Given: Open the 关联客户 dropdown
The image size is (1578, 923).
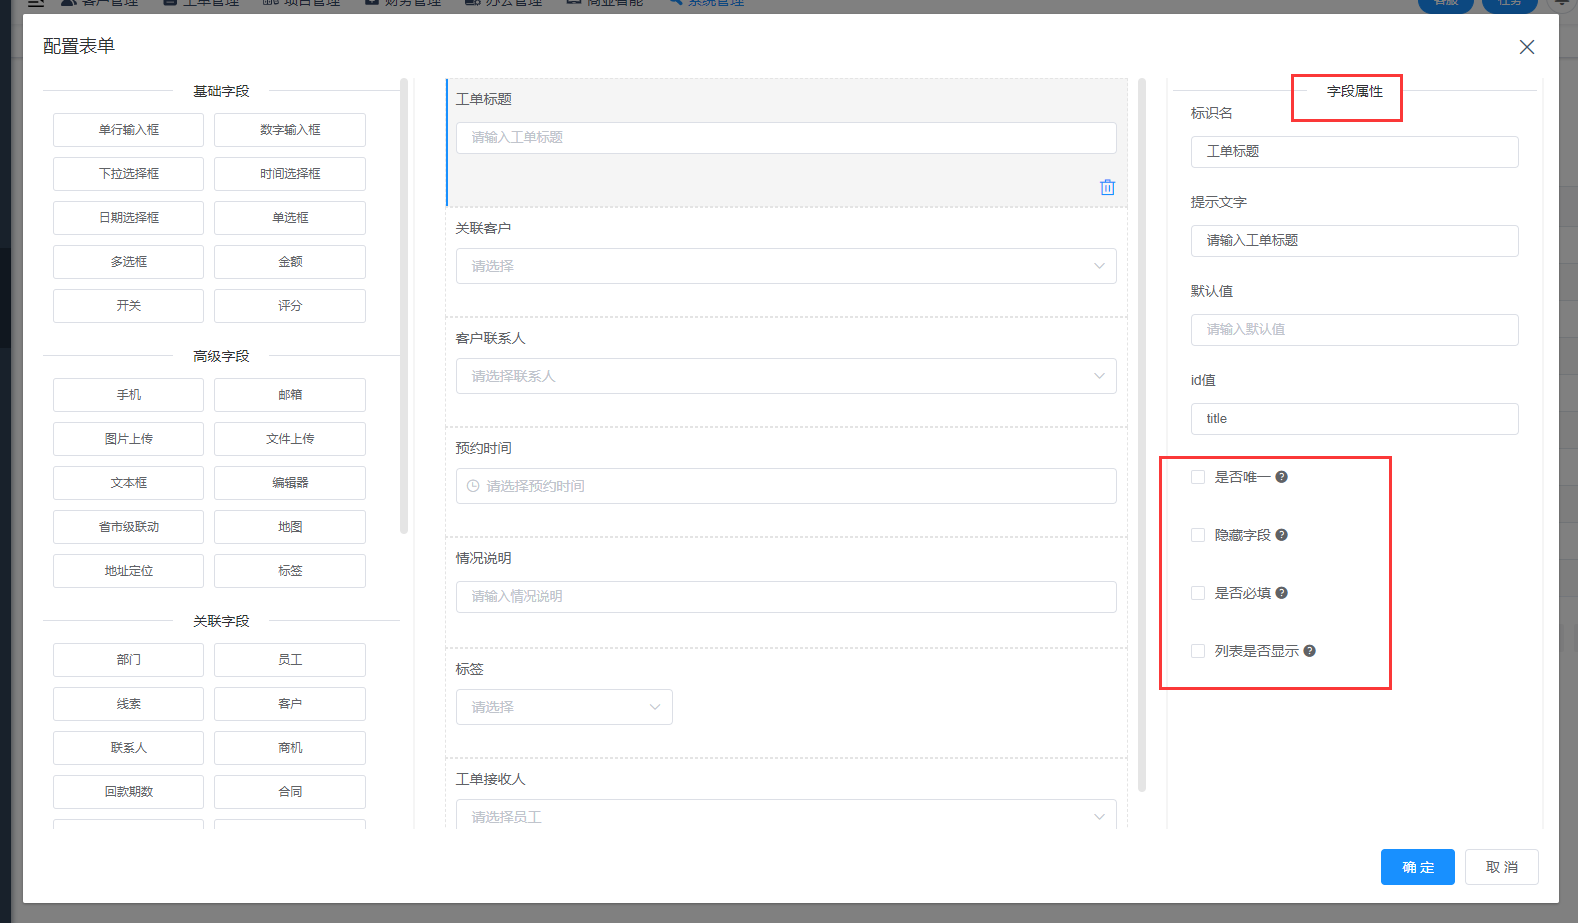Looking at the screenshot, I should (x=785, y=266).
